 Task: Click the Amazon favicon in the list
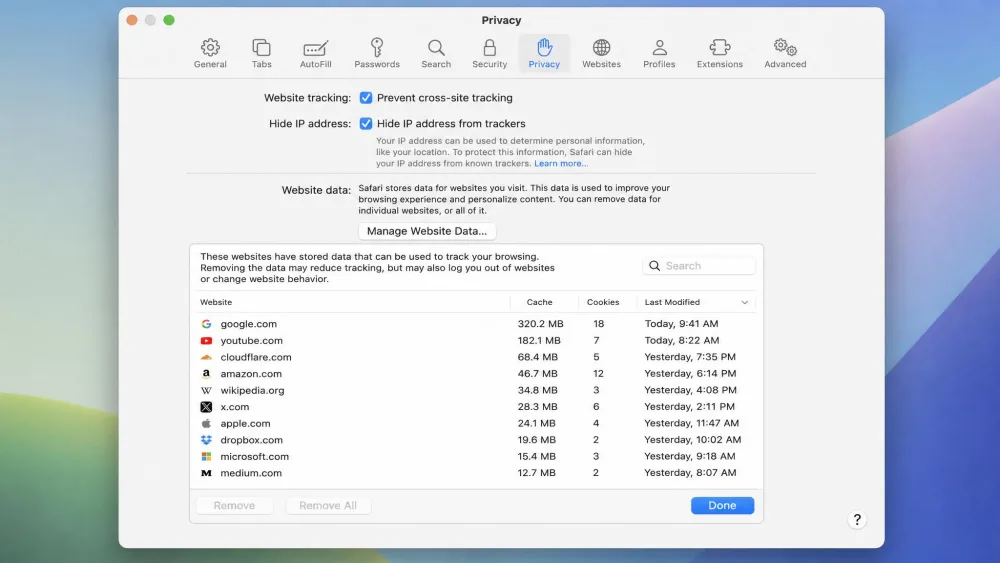click(206, 374)
